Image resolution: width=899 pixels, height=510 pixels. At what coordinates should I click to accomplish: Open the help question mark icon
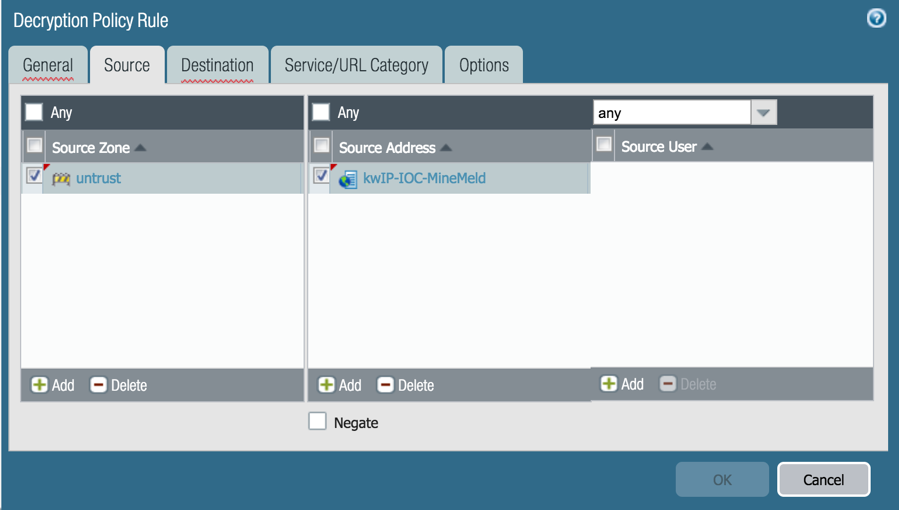click(876, 18)
